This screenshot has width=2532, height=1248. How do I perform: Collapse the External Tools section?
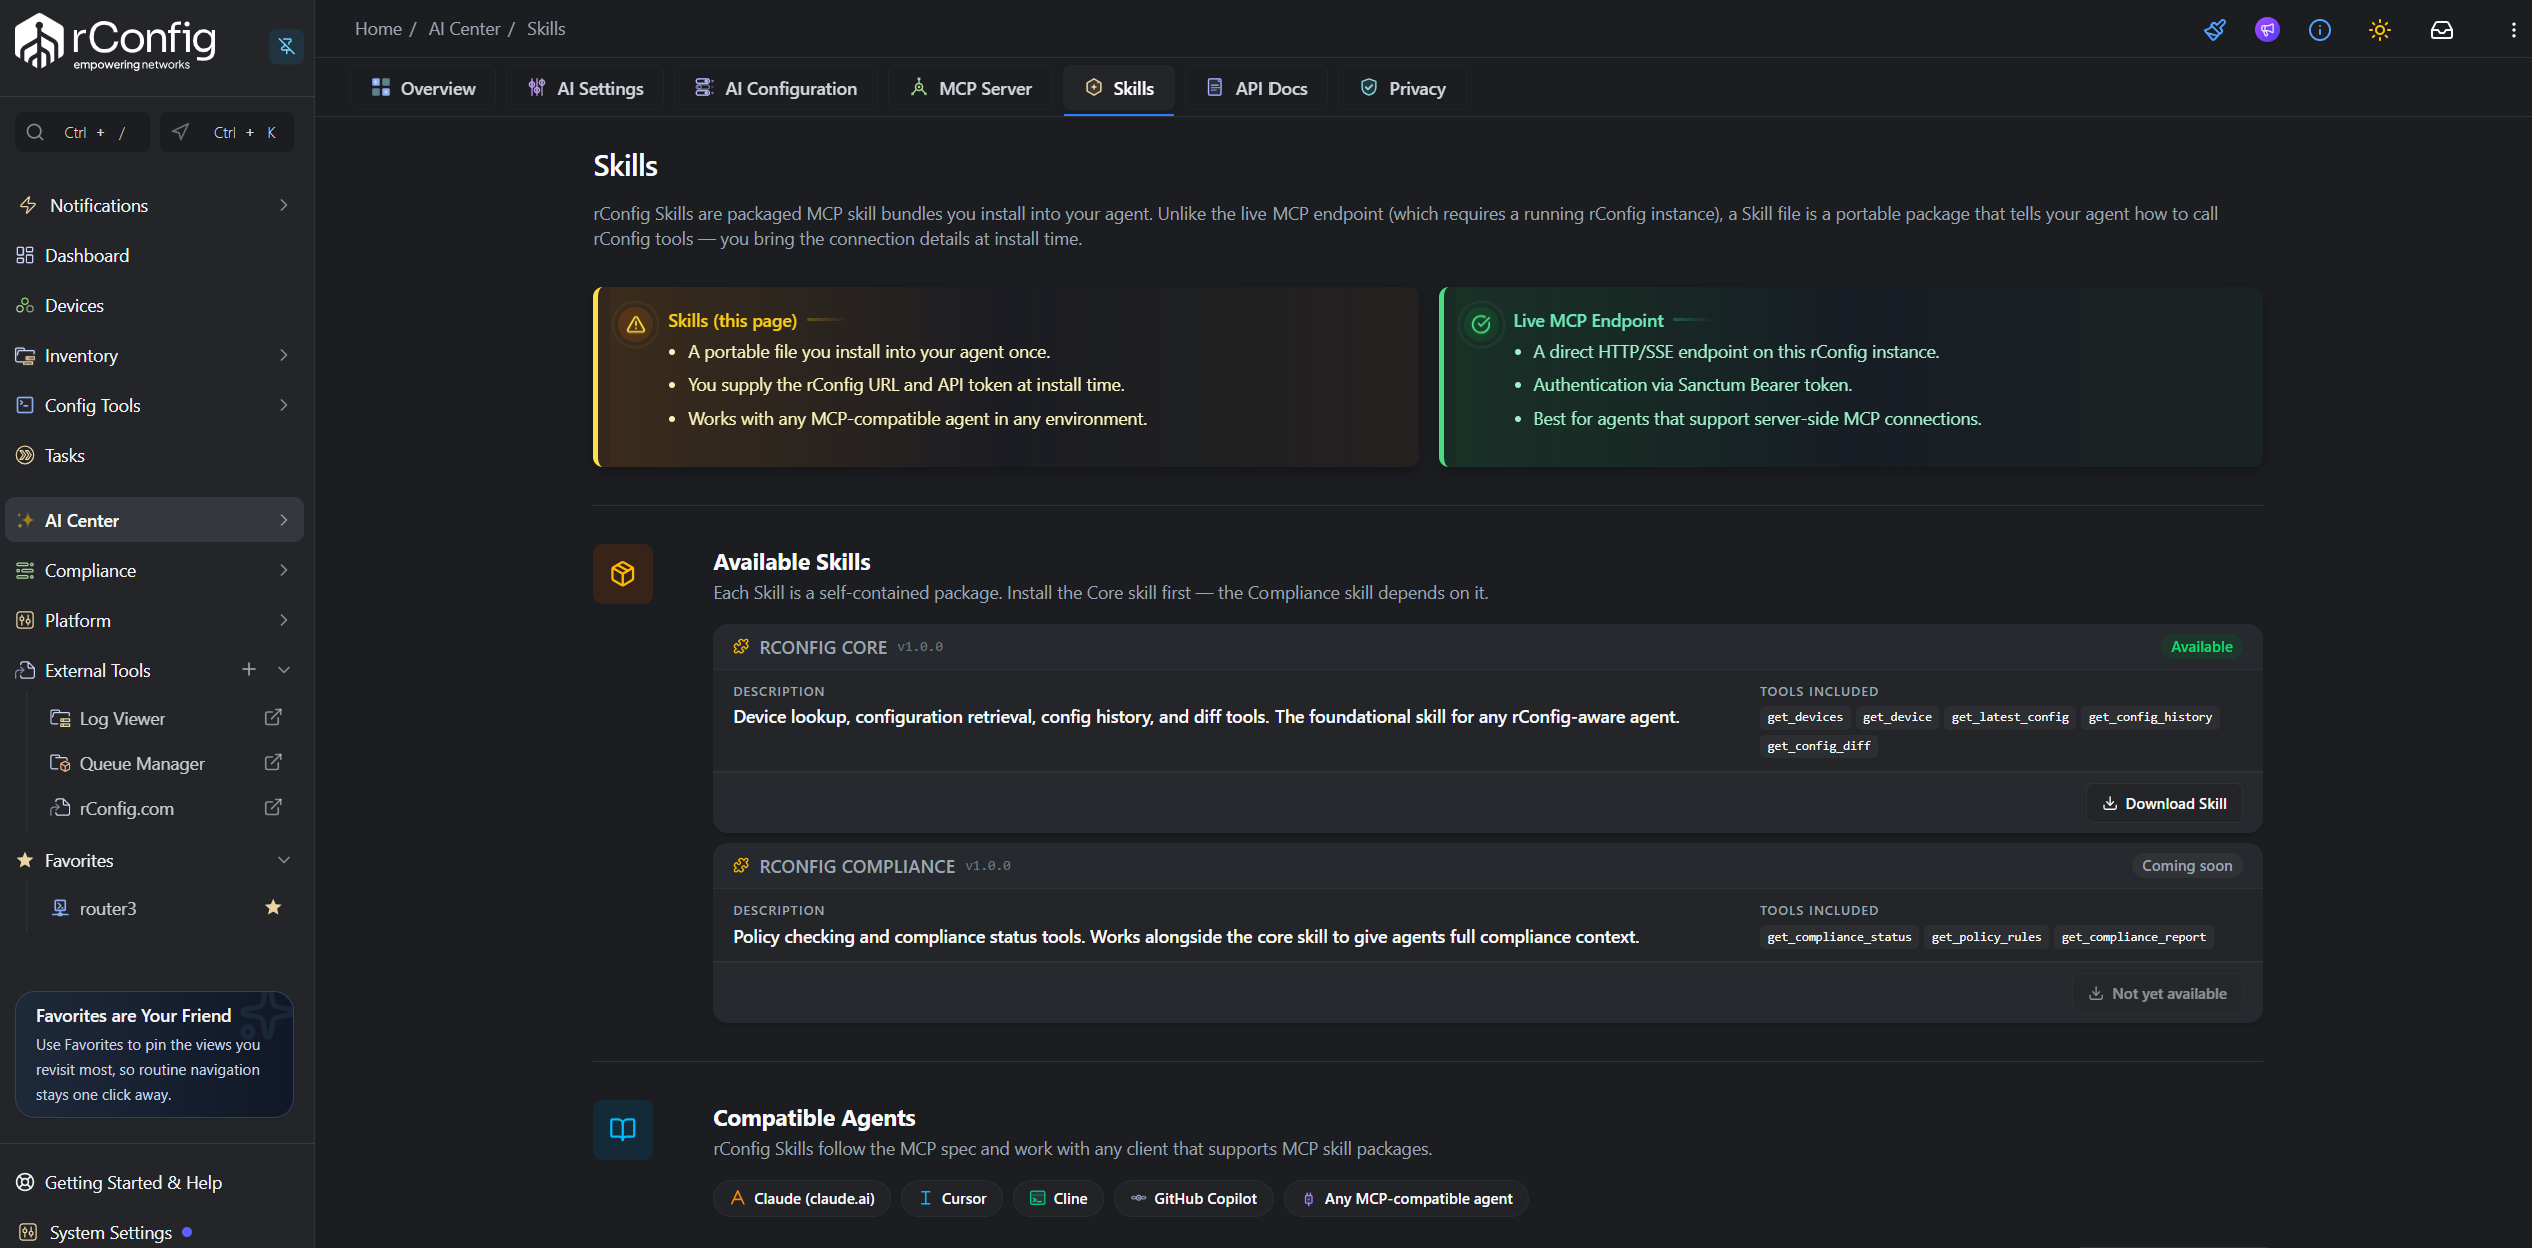[x=284, y=669]
